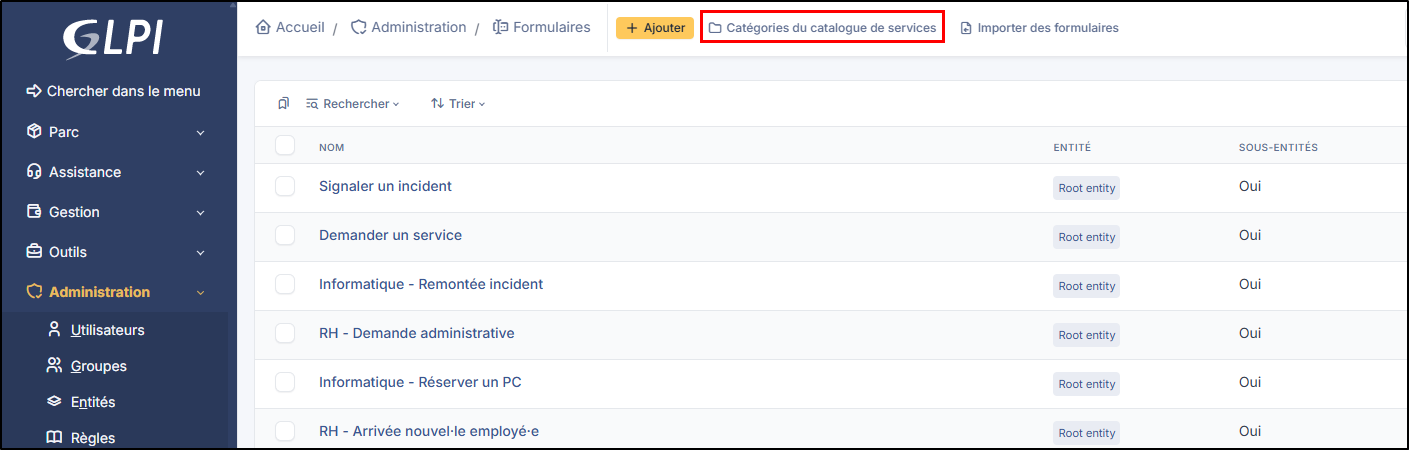
Task: Sort by the ENTITÉ column header
Action: 1072,147
